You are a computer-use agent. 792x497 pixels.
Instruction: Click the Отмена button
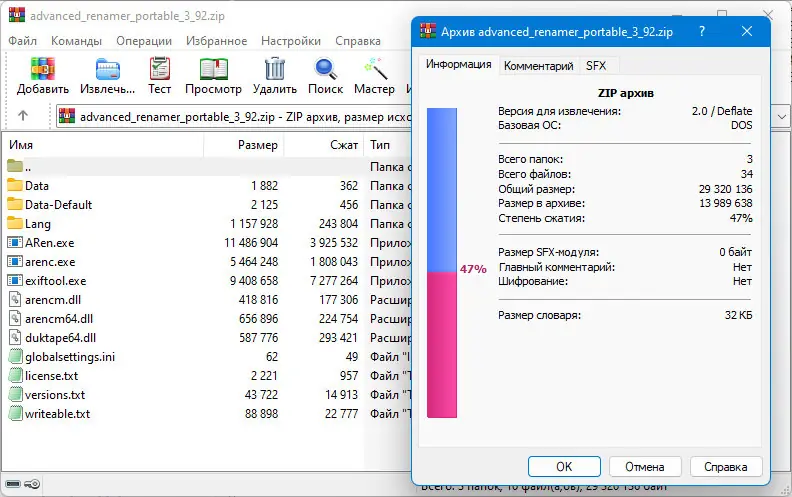tap(645, 466)
